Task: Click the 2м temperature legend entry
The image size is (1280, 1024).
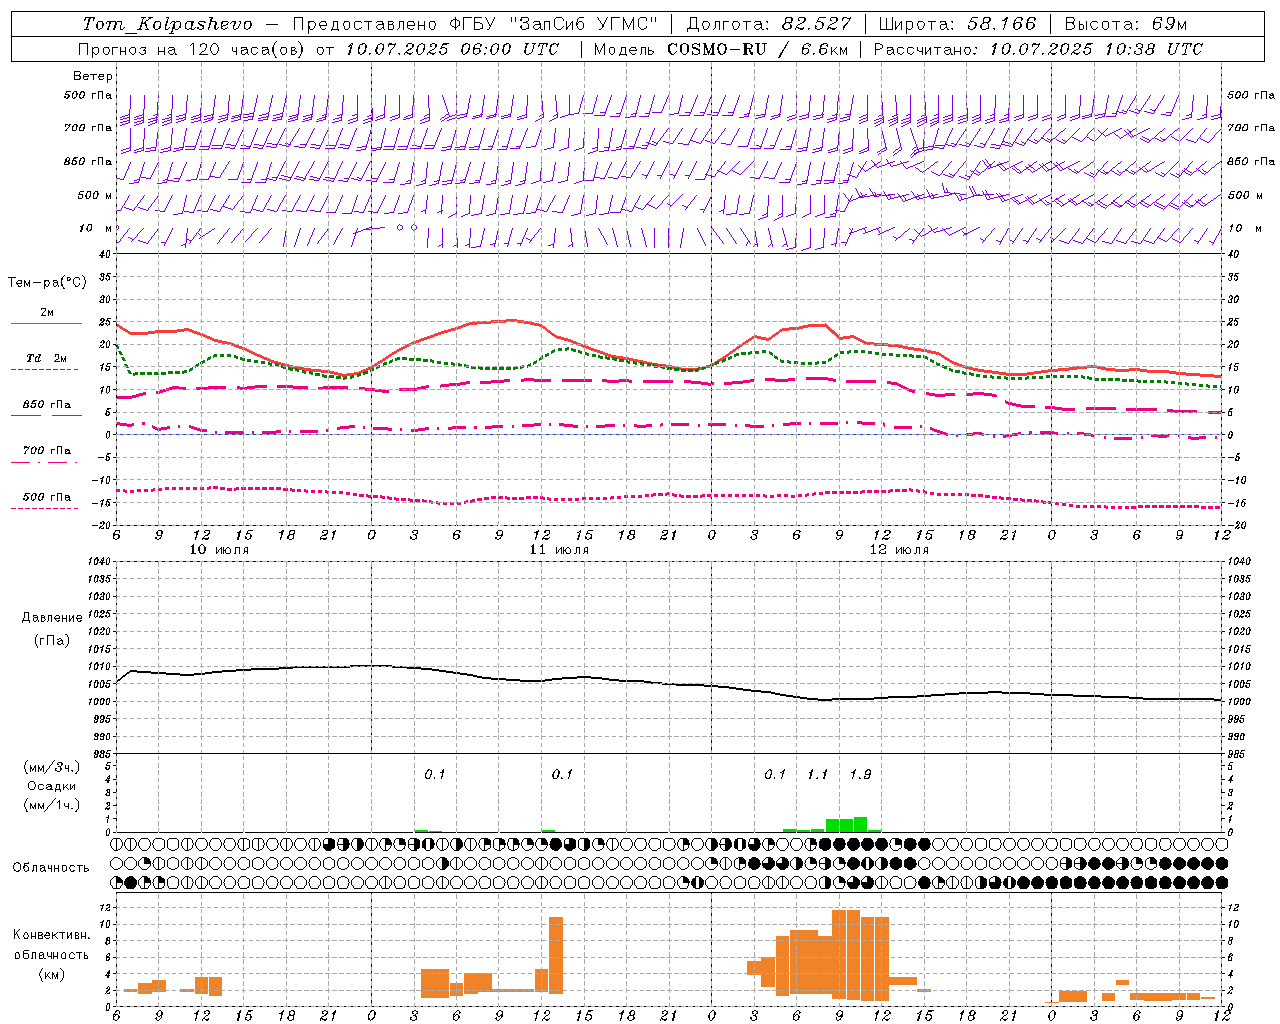Action: point(47,313)
